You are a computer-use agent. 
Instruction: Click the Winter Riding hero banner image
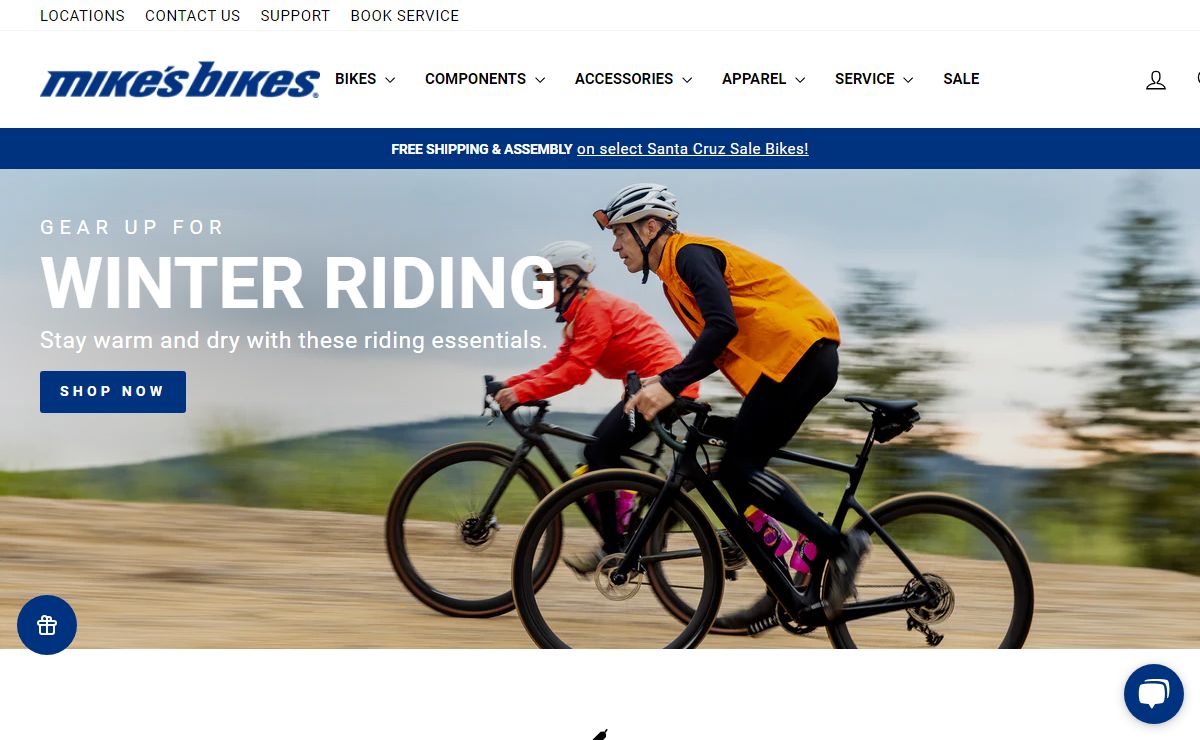point(600,409)
